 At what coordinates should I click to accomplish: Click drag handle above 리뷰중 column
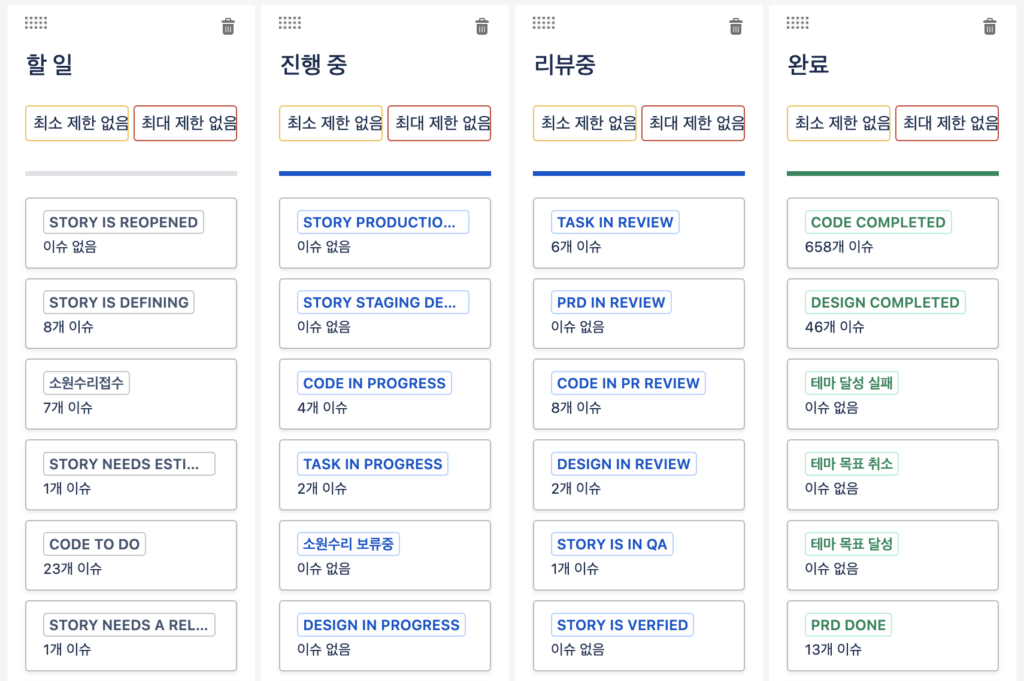click(544, 23)
